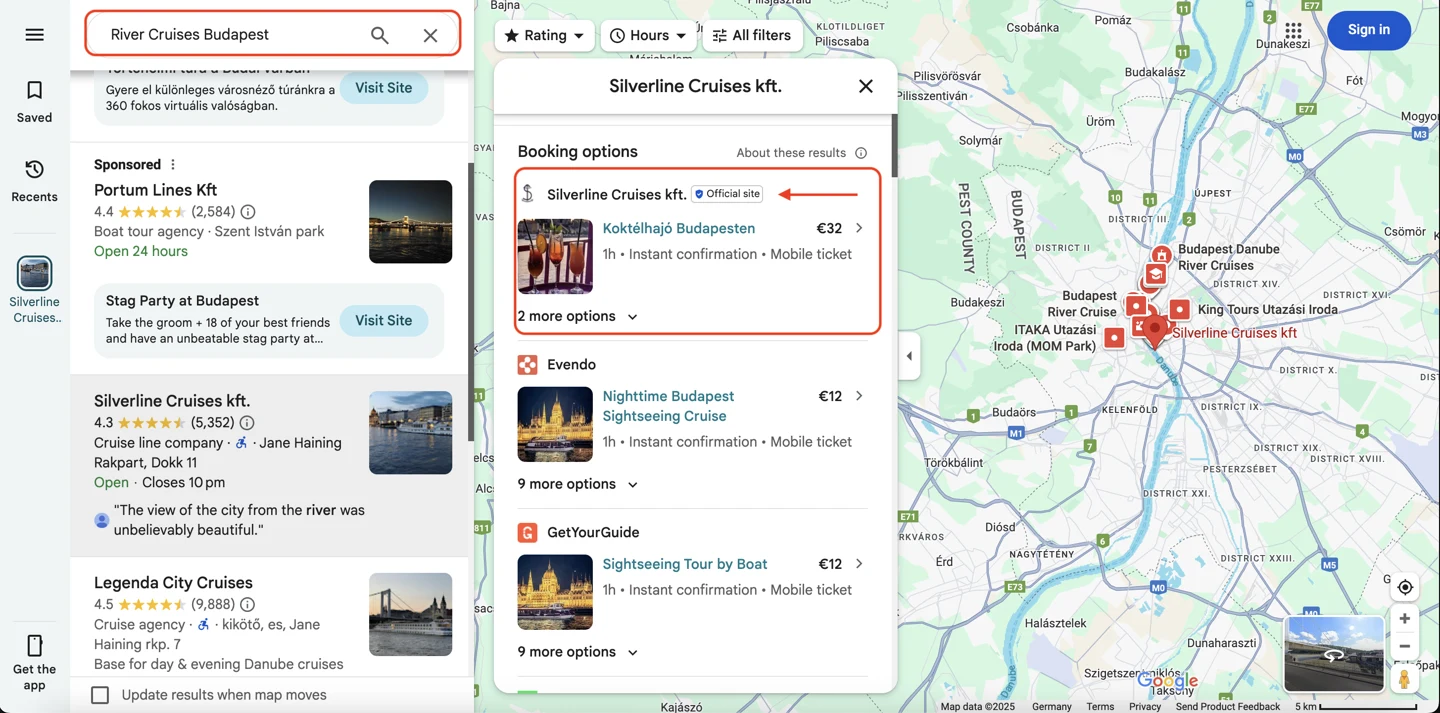Expand 2 more options under Silverline Cruises

tap(578, 316)
